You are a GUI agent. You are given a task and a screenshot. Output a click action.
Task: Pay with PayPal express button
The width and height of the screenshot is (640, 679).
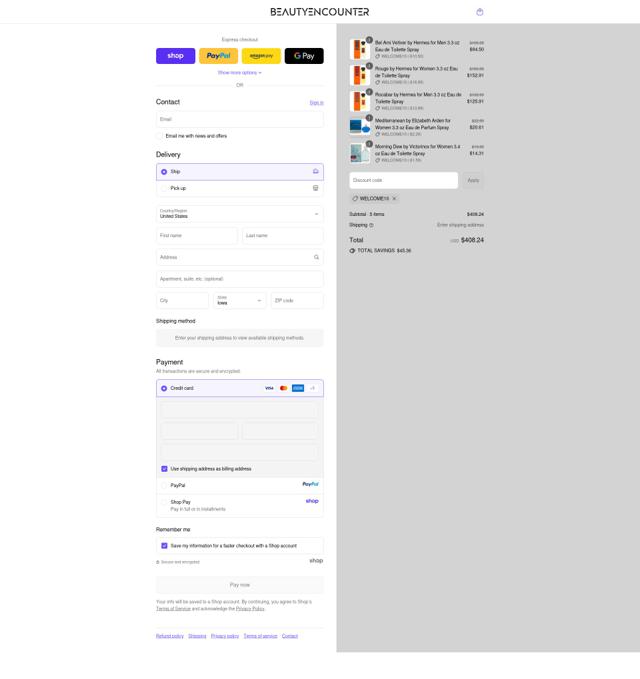[x=218, y=56]
